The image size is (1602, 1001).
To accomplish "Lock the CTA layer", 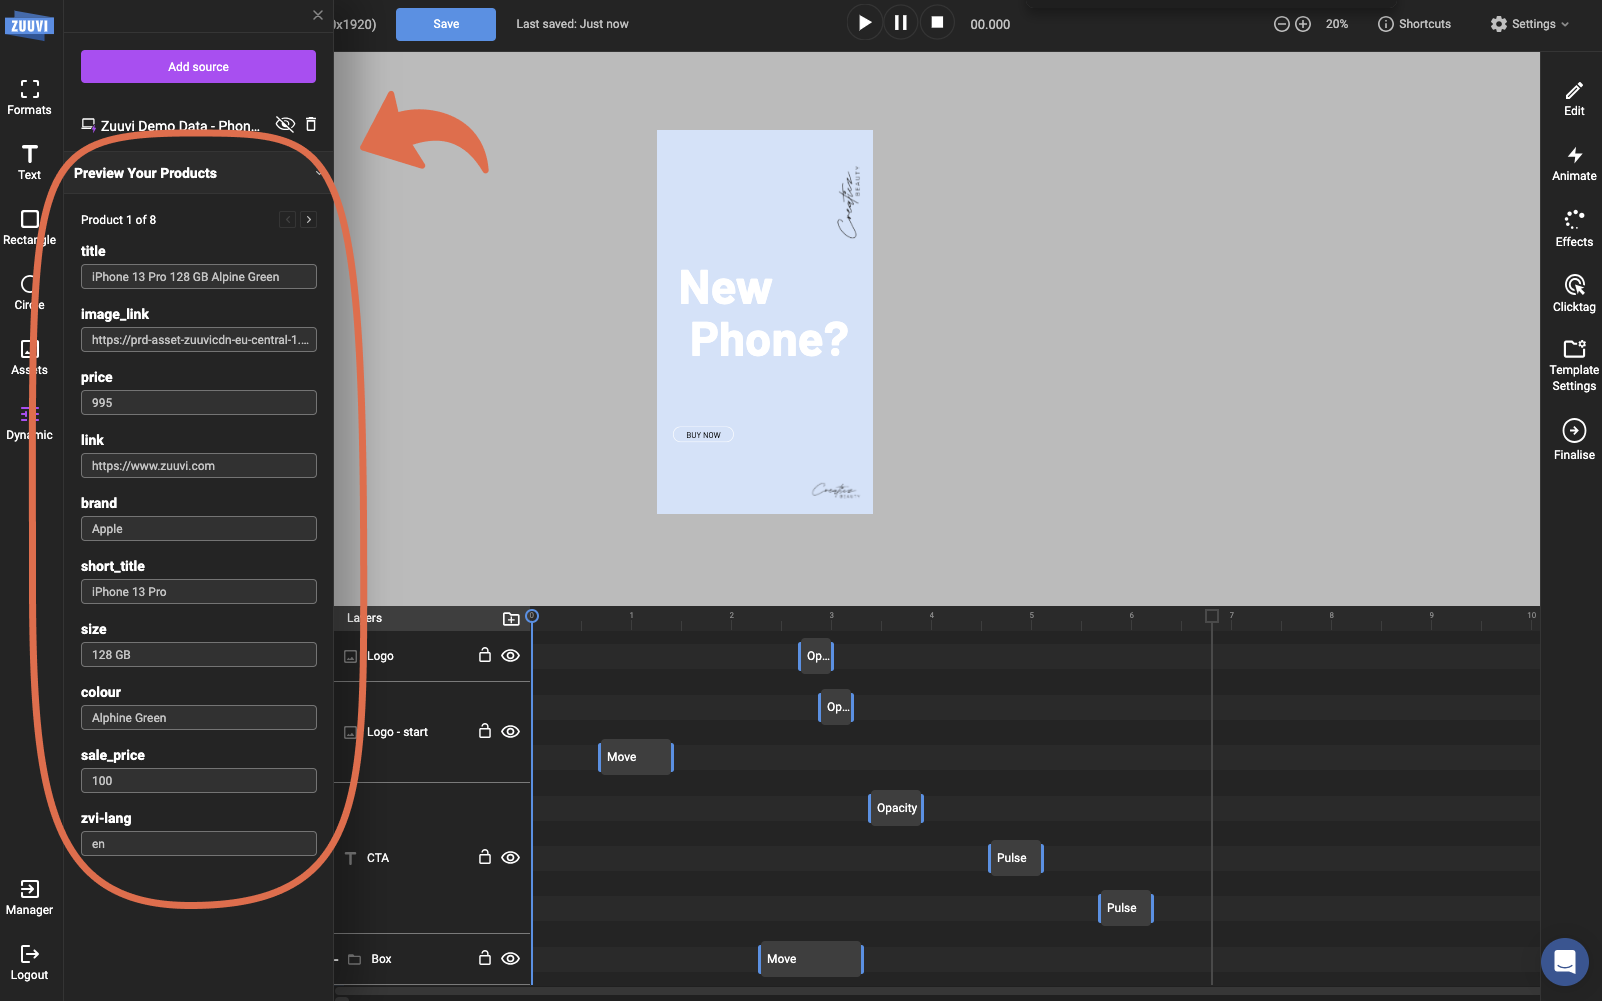I will pyautogui.click(x=485, y=857).
